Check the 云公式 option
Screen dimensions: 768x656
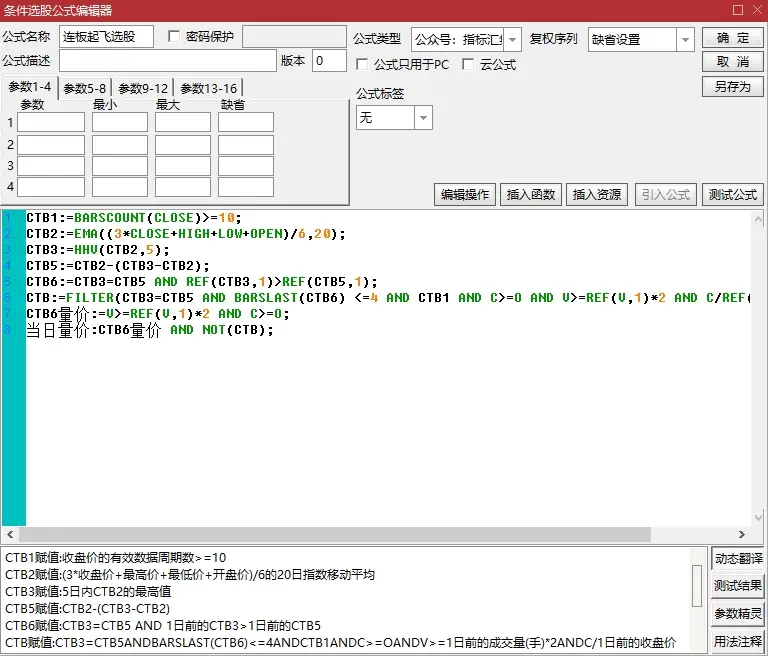pyautogui.click(x=468, y=65)
